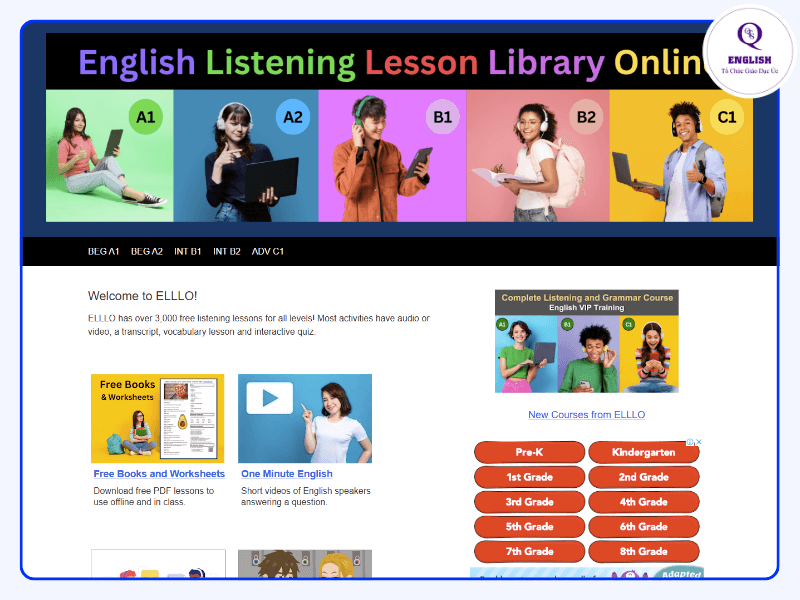Pick the 5th Grade button

(530, 527)
